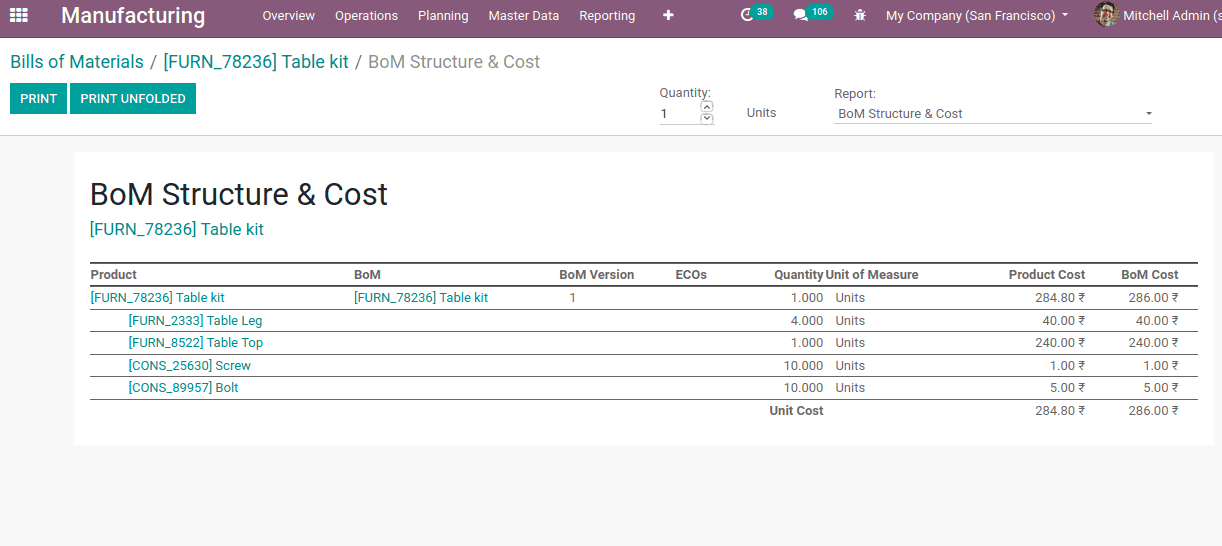Click the plus icon in the navbar

668,15
